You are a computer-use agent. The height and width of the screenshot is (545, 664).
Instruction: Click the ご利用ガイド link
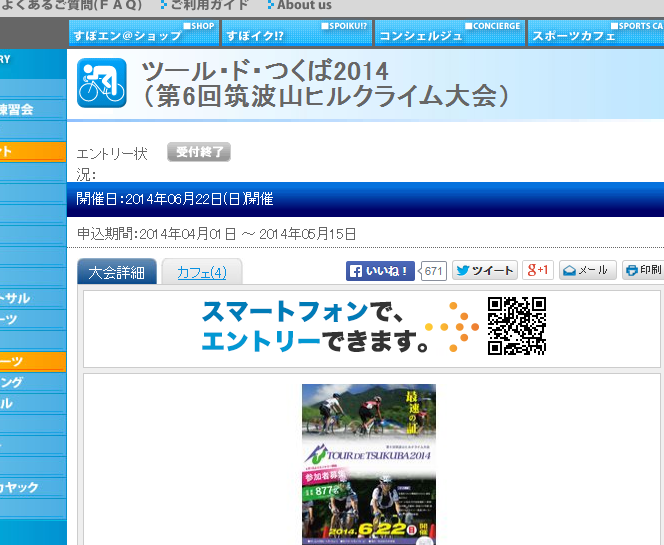[208, 6]
